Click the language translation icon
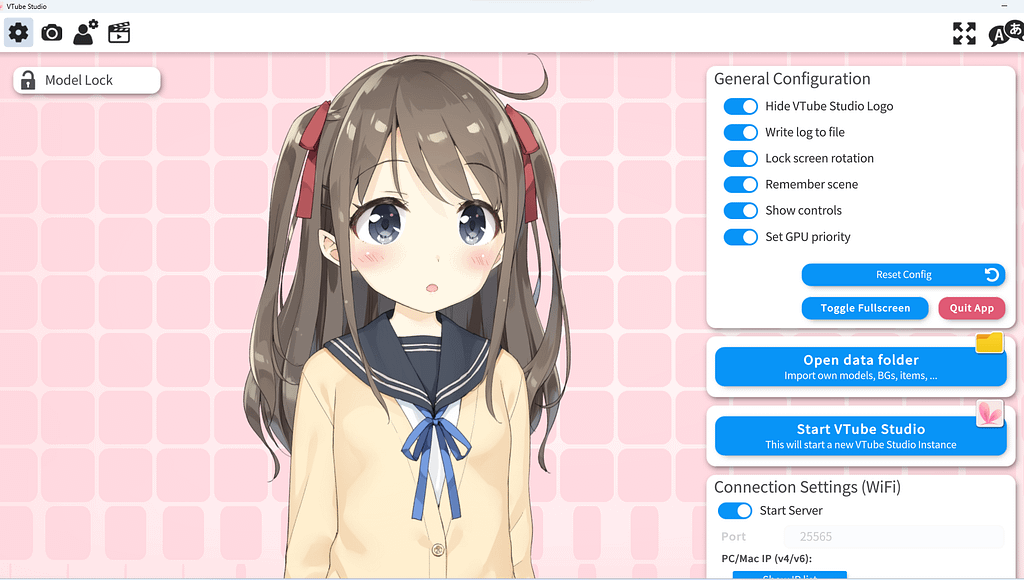The image size is (1024, 580). [x=1004, y=34]
